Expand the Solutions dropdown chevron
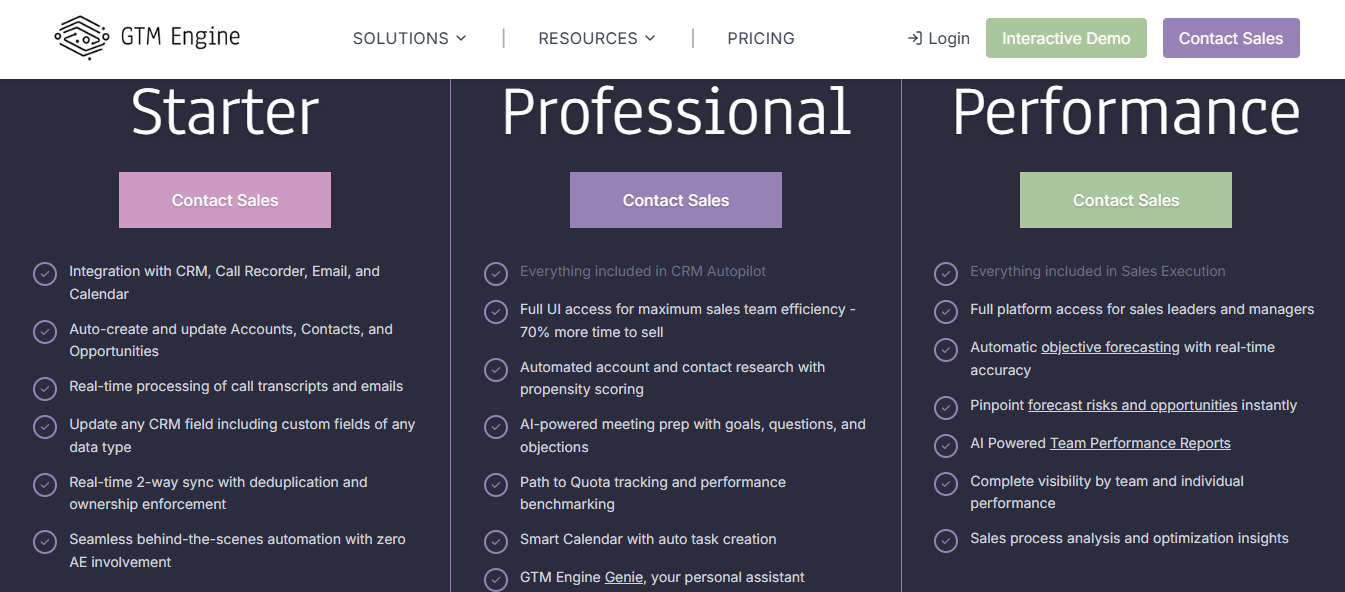This screenshot has height=592, width=1345. [x=461, y=38]
